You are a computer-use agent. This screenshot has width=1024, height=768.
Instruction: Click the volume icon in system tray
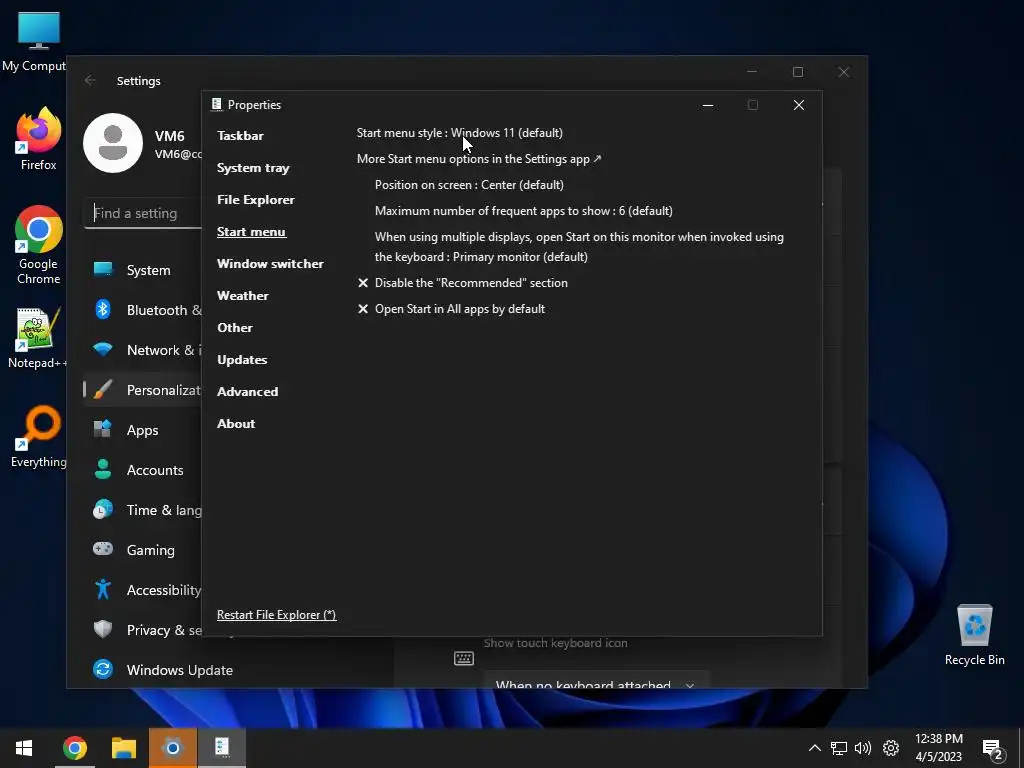pyautogui.click(x=863, y=748)
